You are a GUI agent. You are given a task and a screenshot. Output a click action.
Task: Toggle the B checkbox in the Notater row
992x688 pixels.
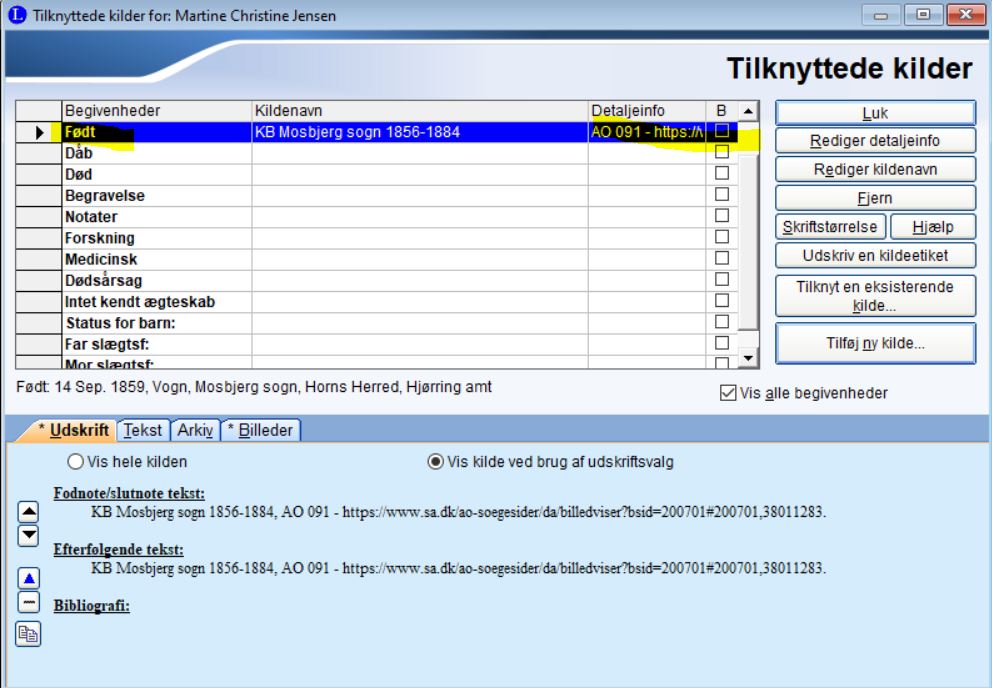(722, 215)
